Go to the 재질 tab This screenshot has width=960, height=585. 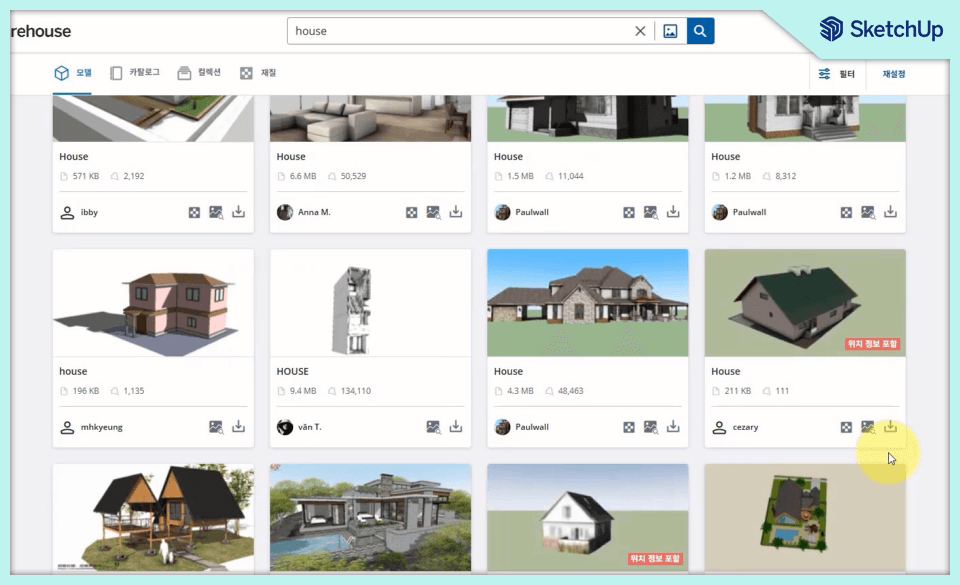tap(258, 73)
